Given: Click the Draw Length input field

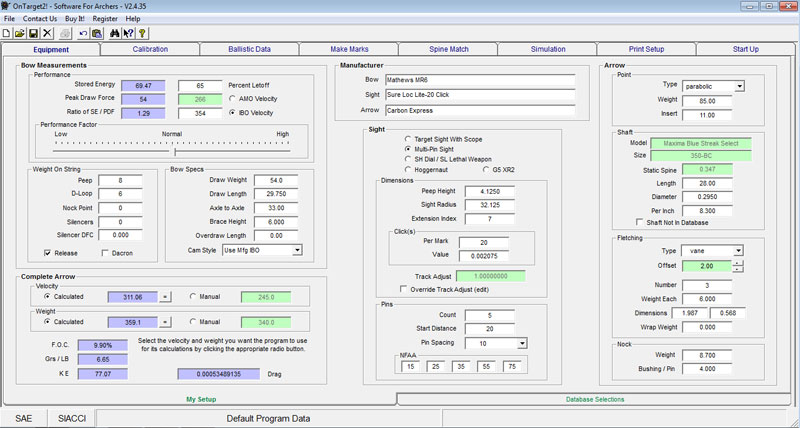Looking at the screenshot, I should (x=276, y=194).
